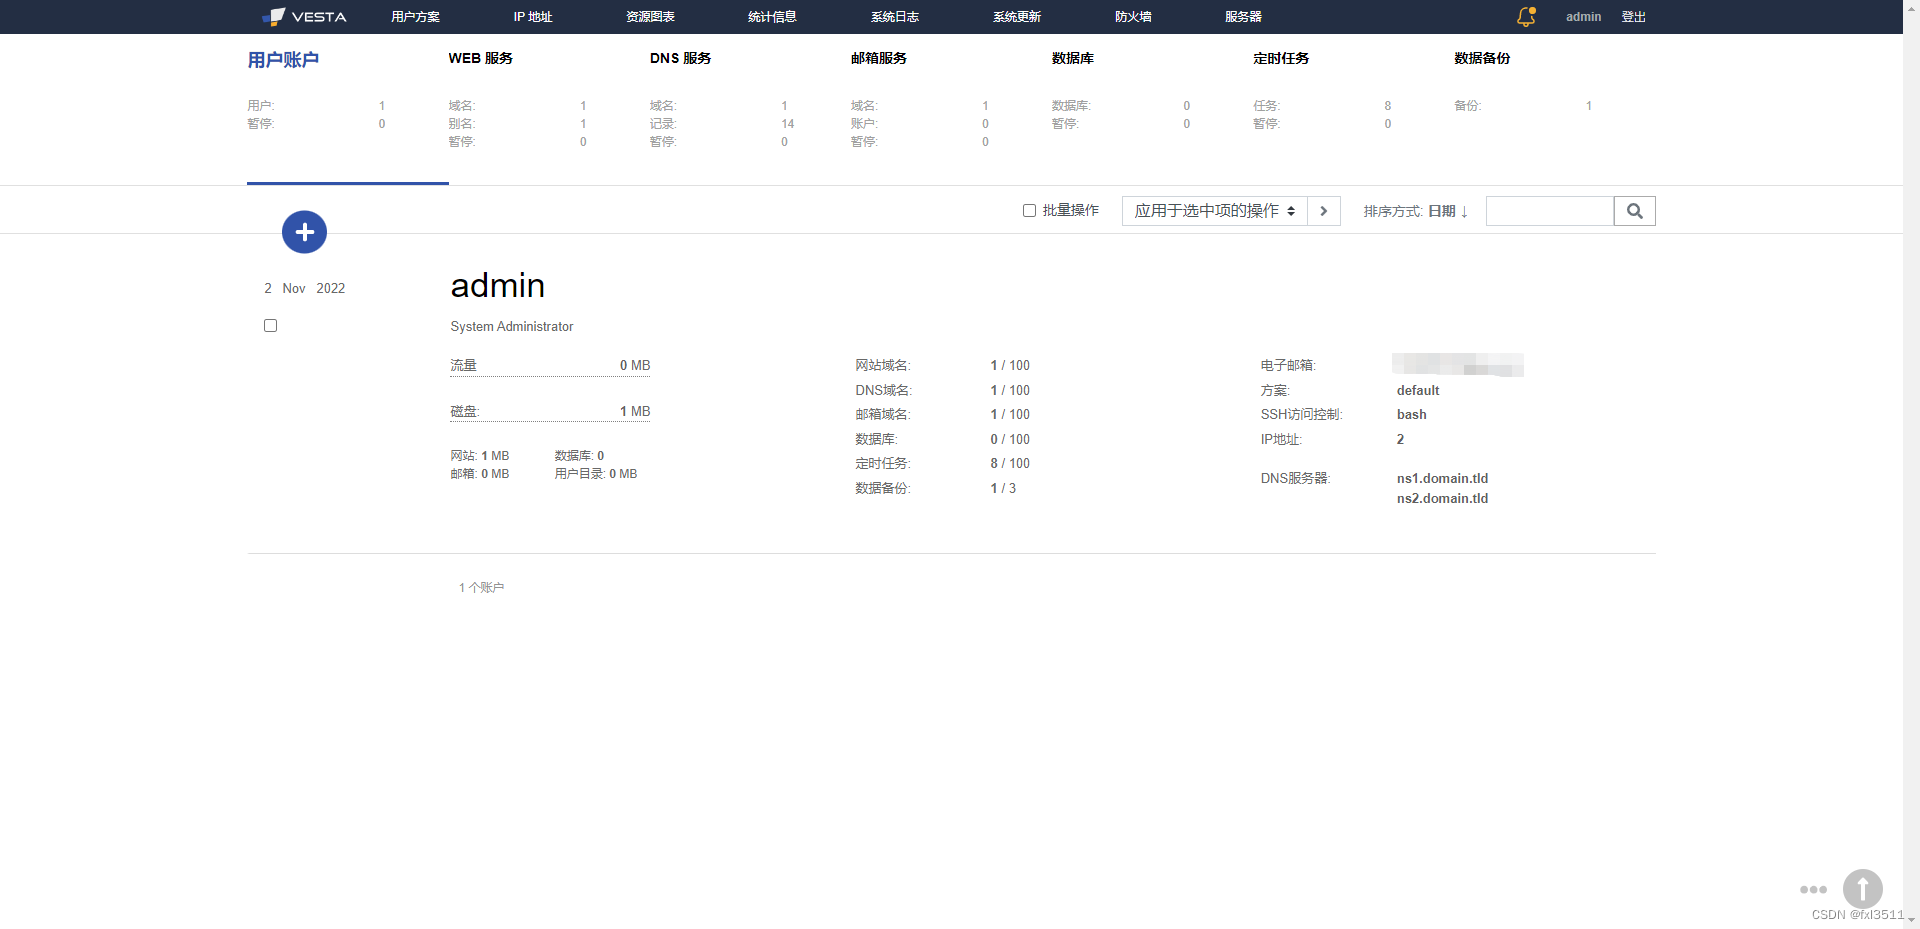Click the 流量 bandwidth usage bar

tap(550, 366)
